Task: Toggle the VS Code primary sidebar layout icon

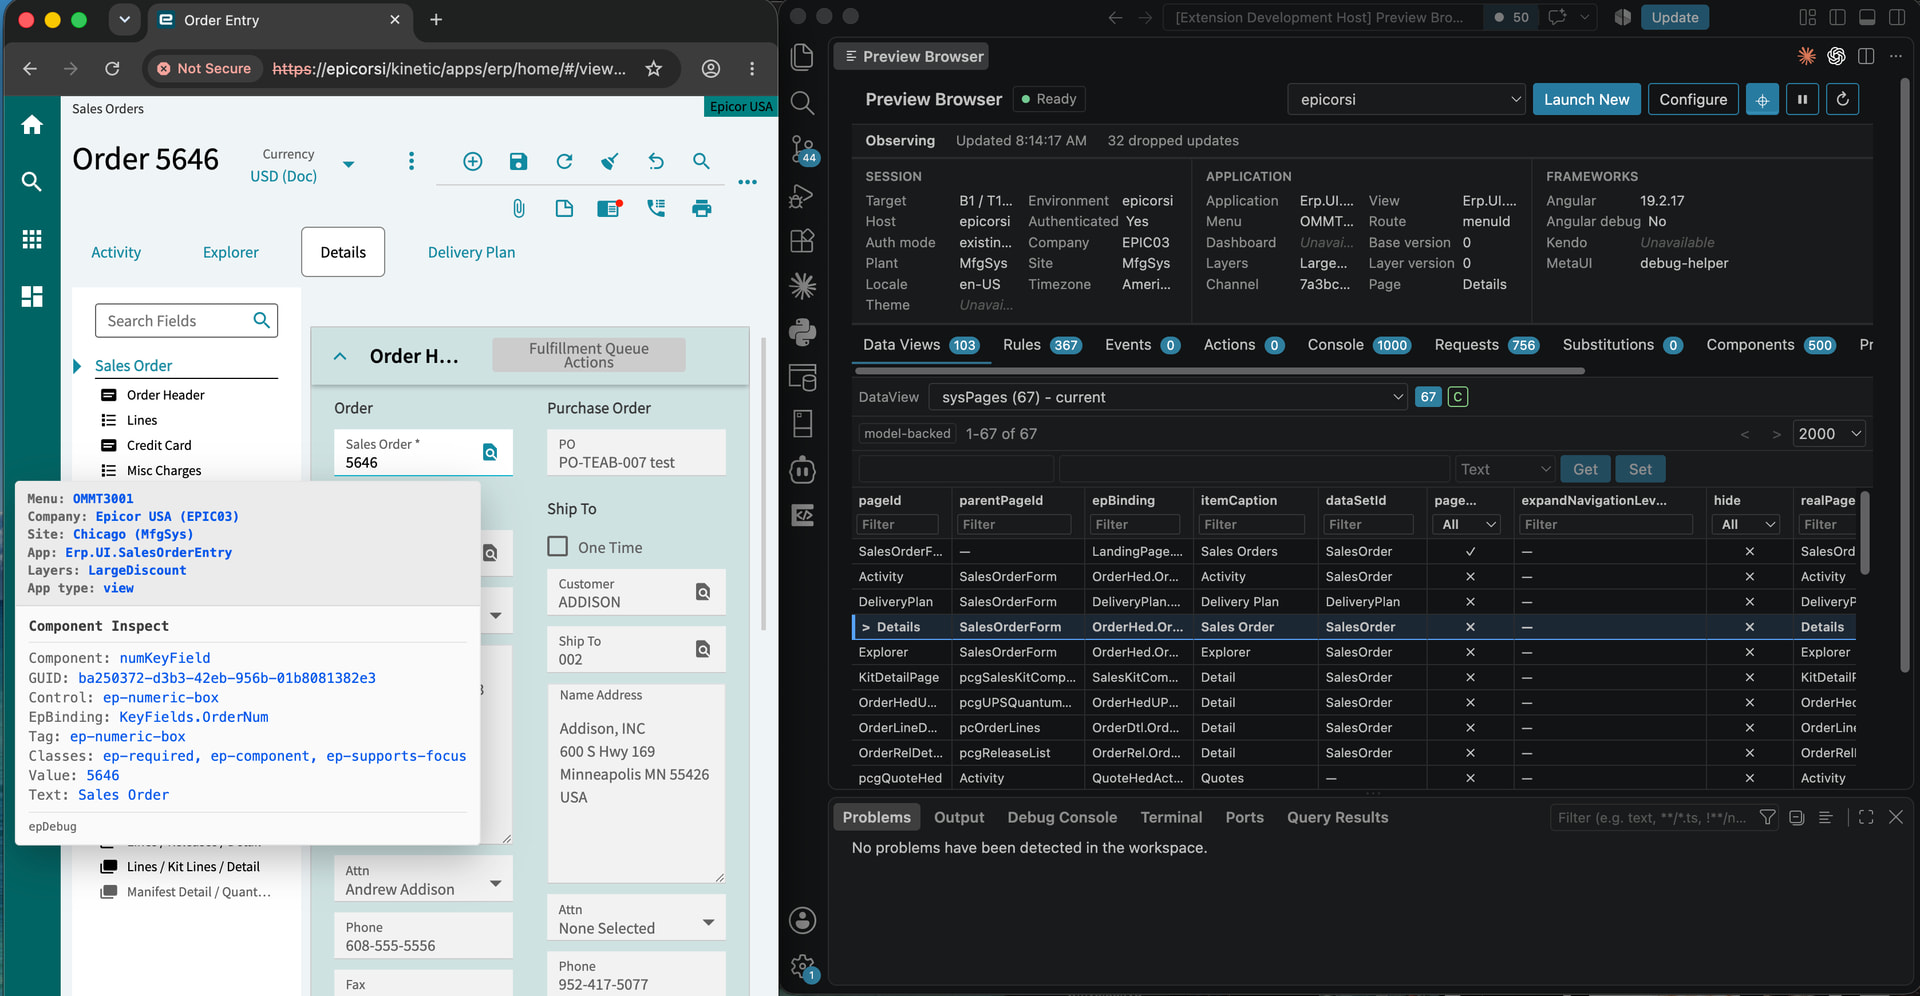Action: click(x=1837, y=17)
